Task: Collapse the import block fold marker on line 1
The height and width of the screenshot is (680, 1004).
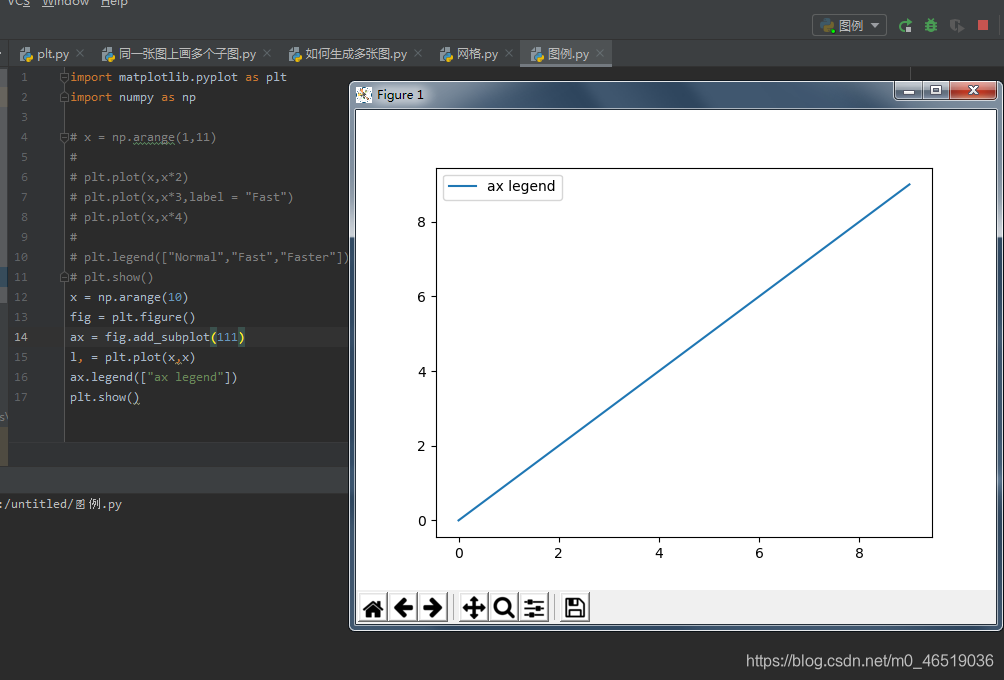Action: point(63,77)
